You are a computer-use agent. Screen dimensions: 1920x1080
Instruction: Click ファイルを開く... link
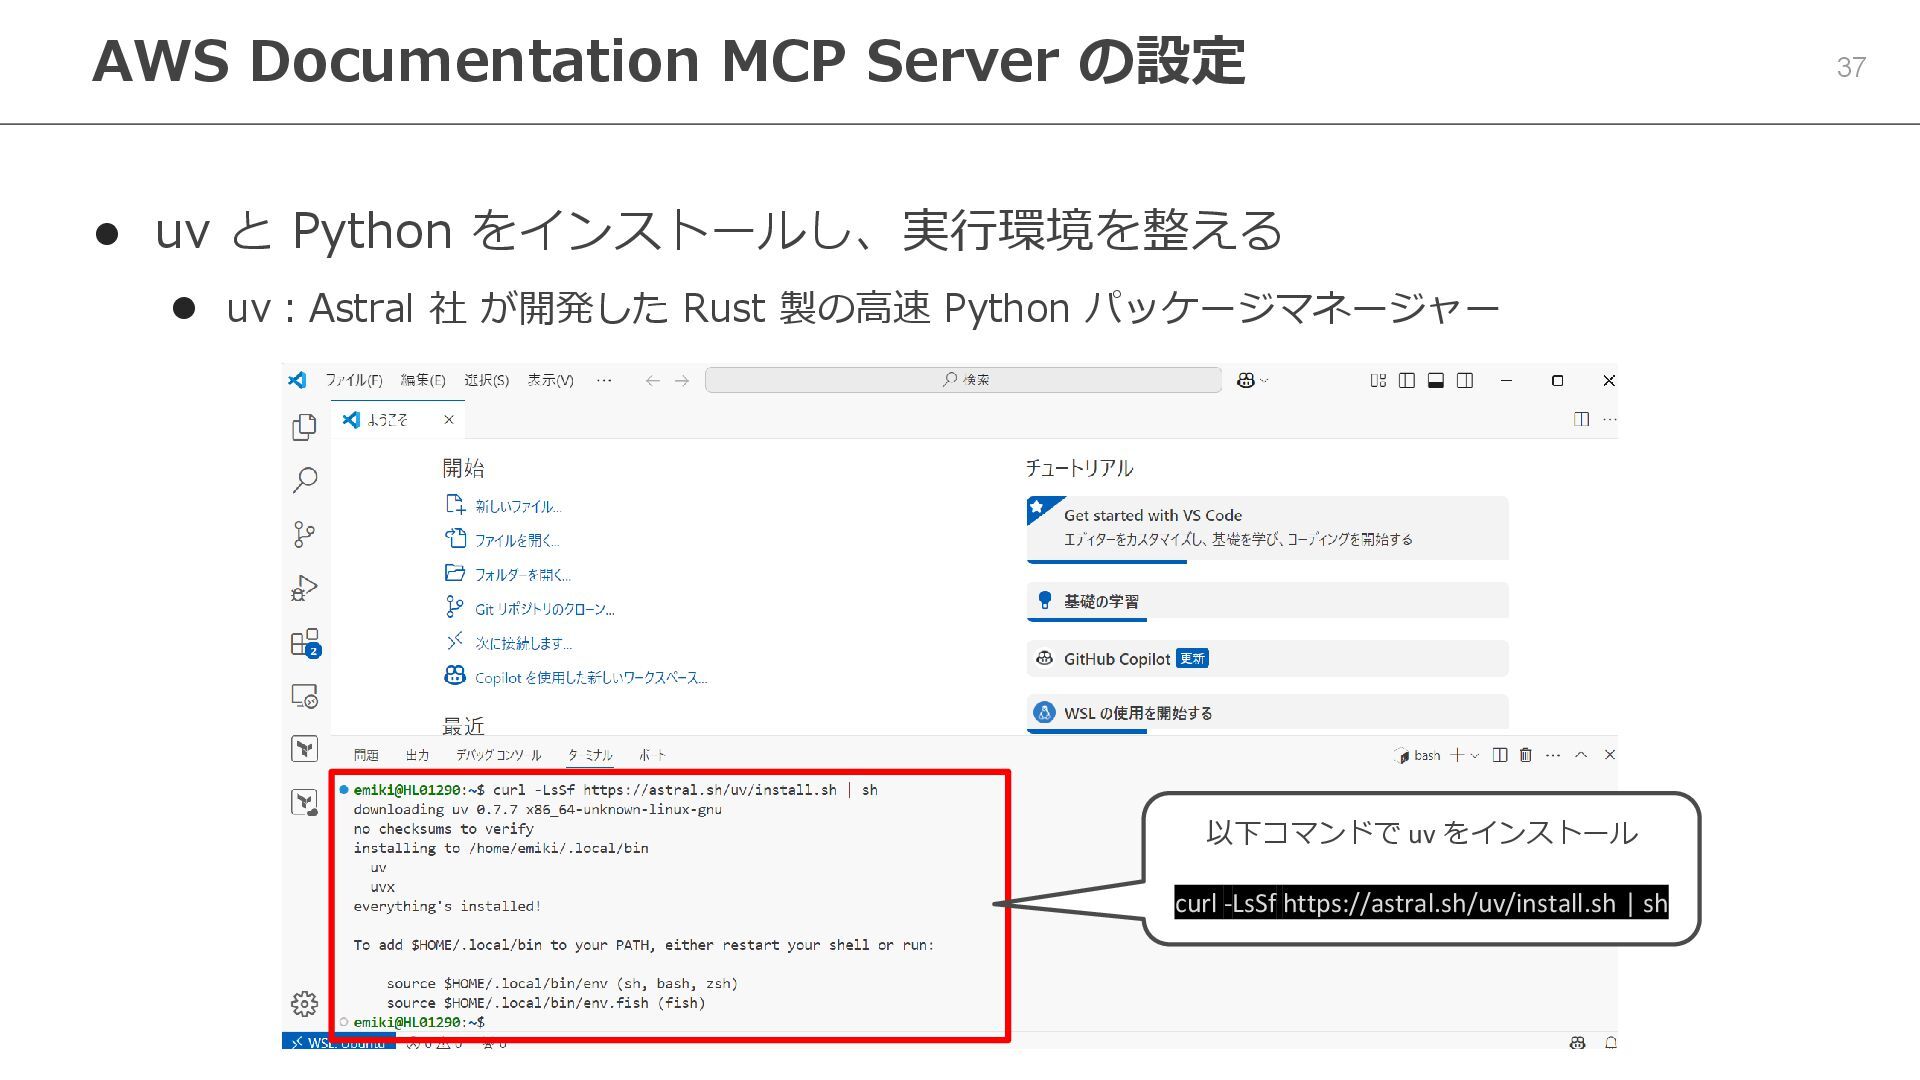(517, 540)
